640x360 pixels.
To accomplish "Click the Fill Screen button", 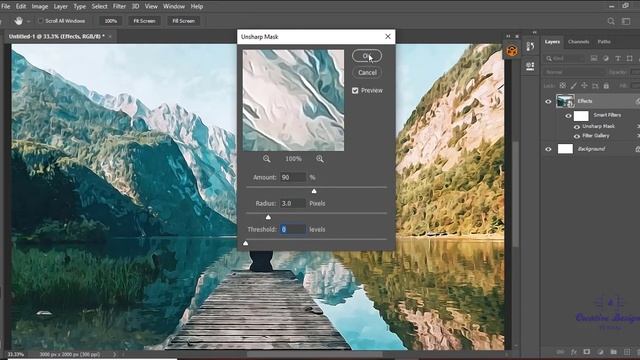I will [183, 21].
